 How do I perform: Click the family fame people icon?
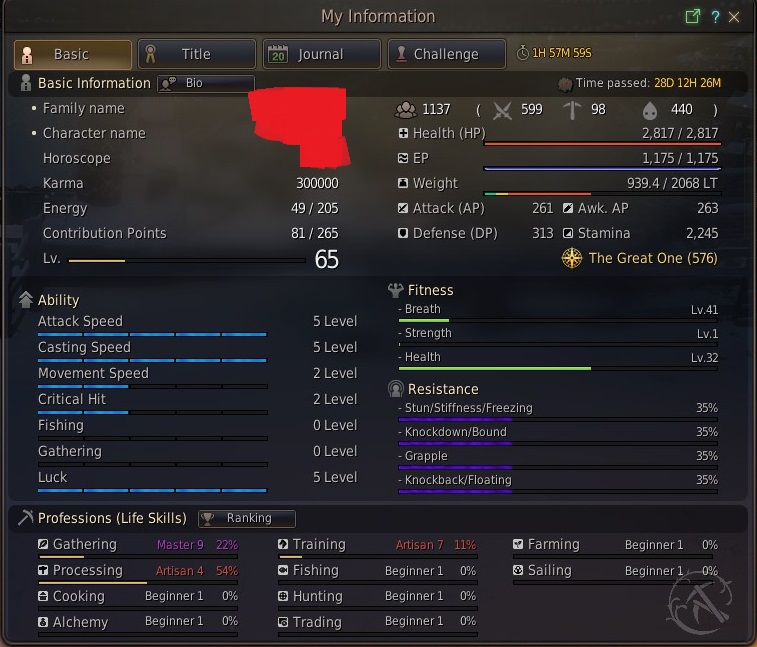406,110
